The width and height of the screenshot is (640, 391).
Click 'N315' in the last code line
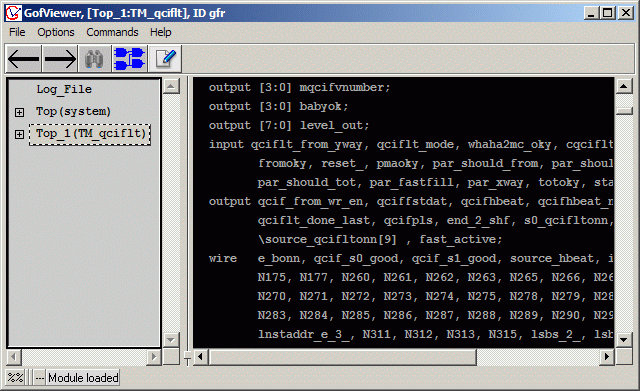pyautogui.click(x=502, y=334)
